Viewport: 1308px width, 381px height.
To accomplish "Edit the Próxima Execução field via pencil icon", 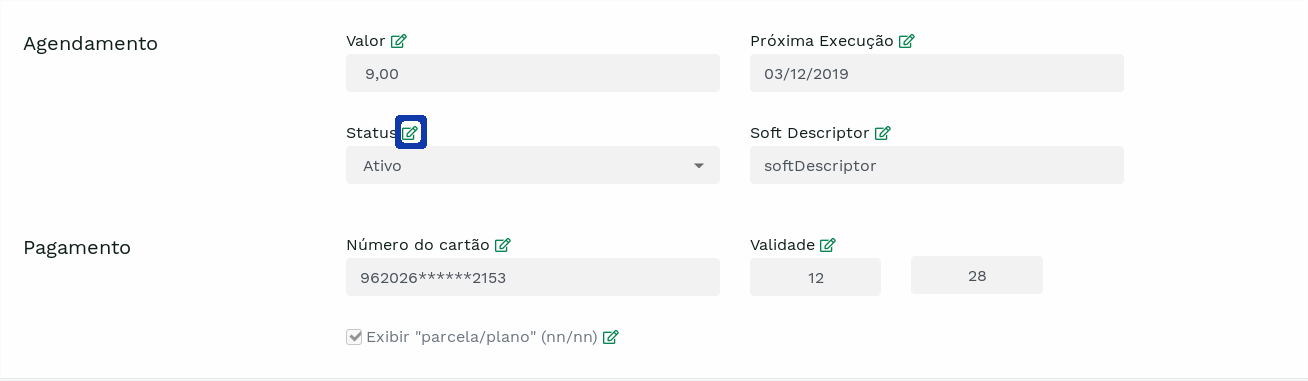I will point(907,41).
